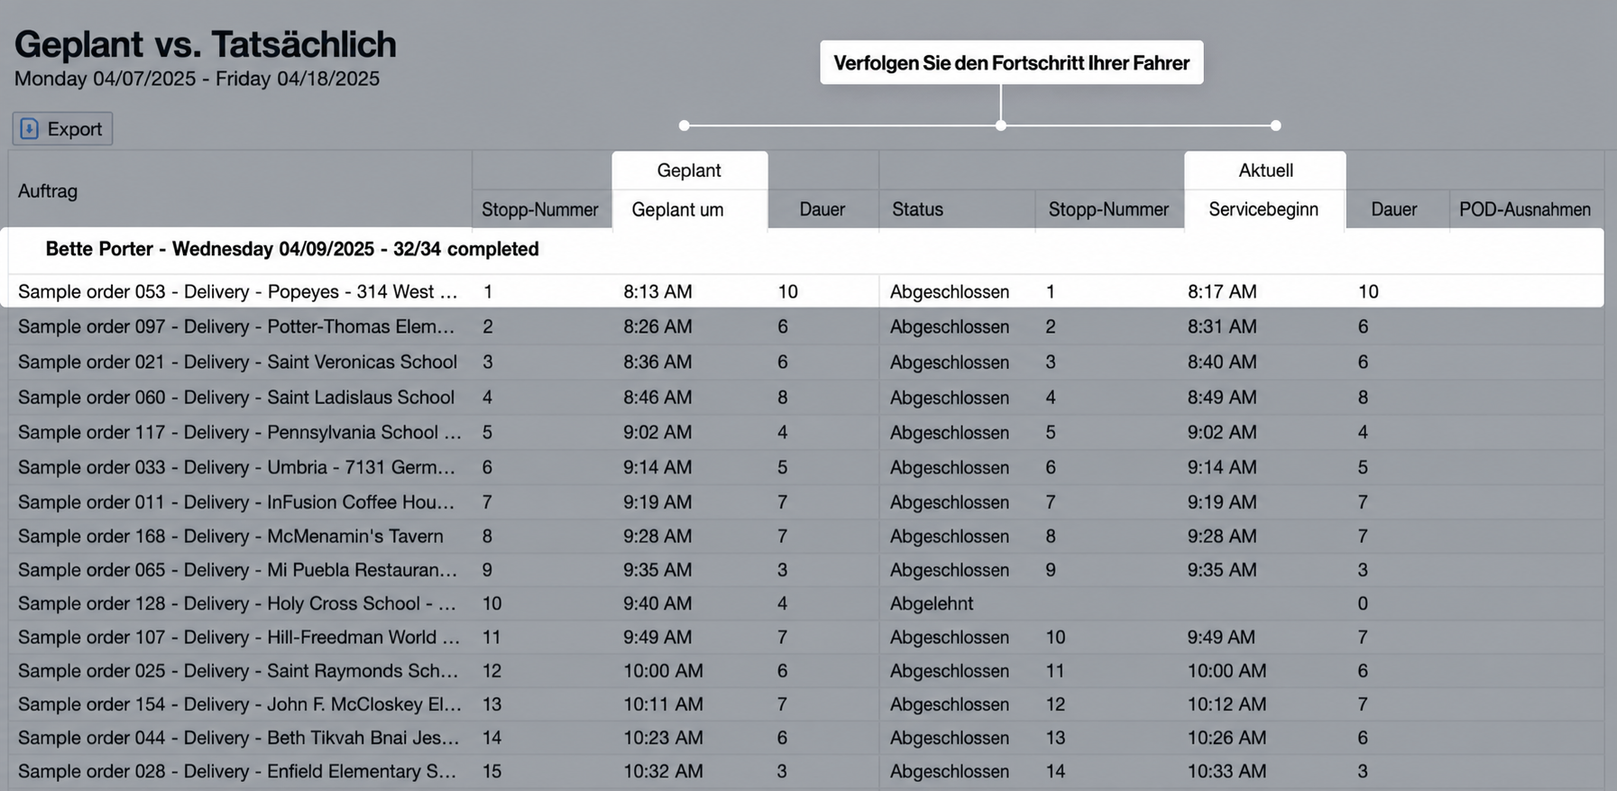
Task: Click the Verfolgen Sie den Fortschritt tooltip
Action: [1012, 62]
